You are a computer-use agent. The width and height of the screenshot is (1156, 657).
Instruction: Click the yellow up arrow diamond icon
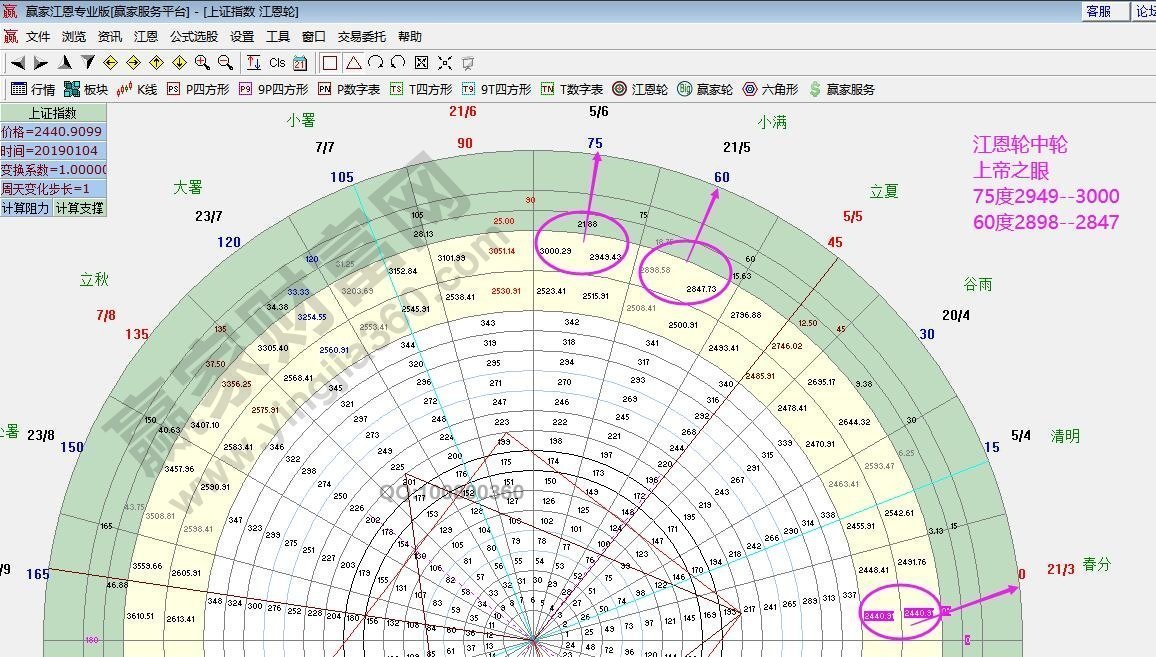(x=156, y=62)
